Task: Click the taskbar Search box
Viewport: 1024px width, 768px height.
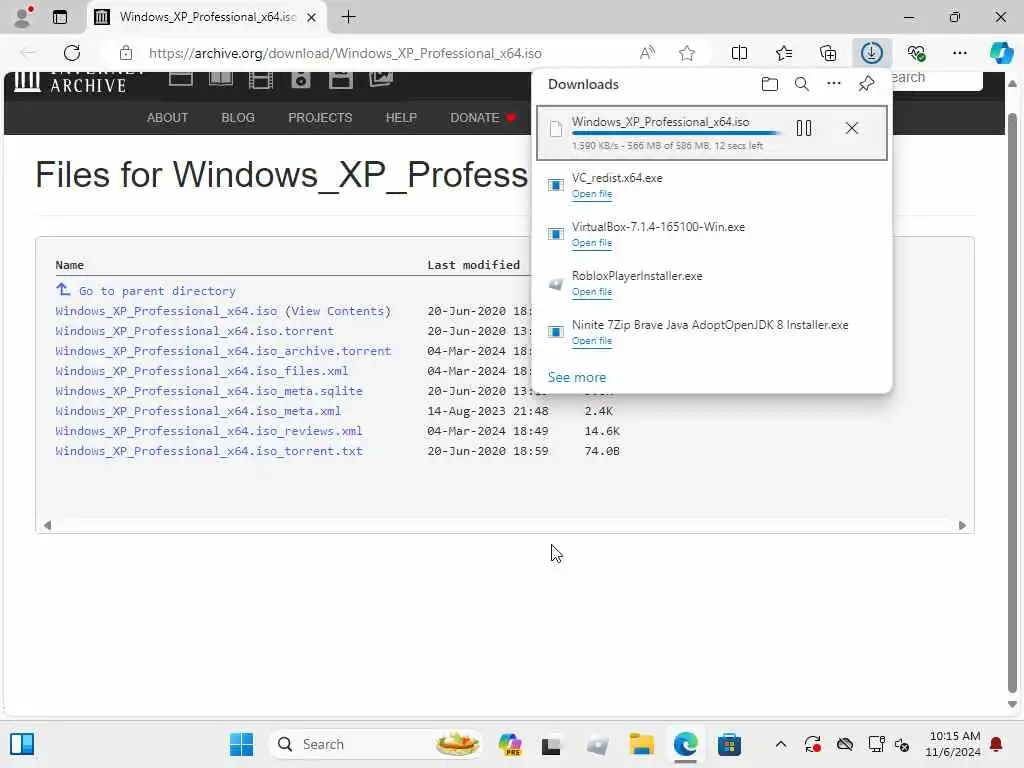Action: [376, 744]
